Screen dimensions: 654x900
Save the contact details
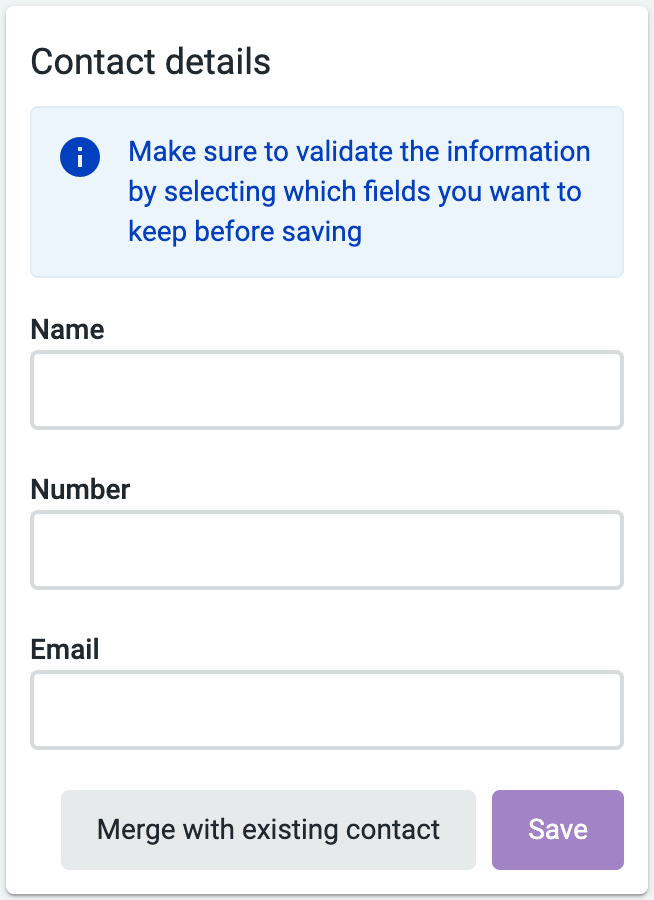pos(558,829)
